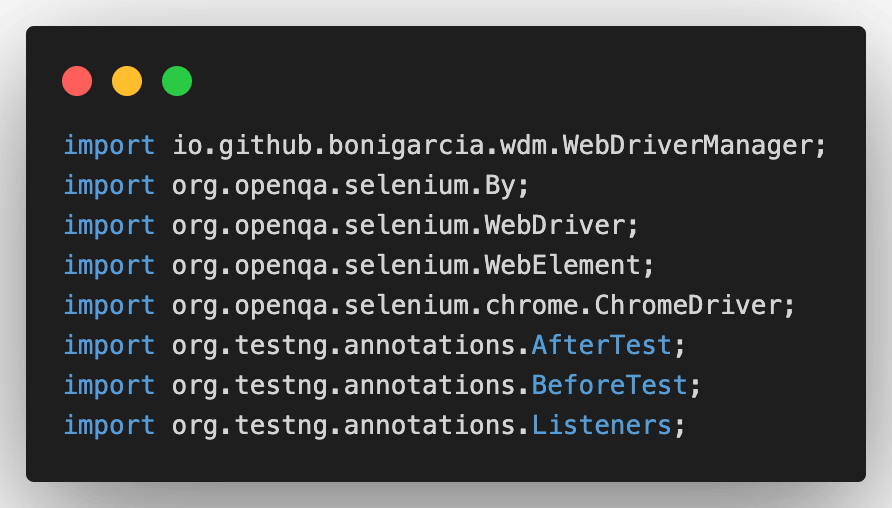Image resolution: width=892 pixels, height=508 pixels.
Task: Click the green maximize dot
Action: [177, 81]
